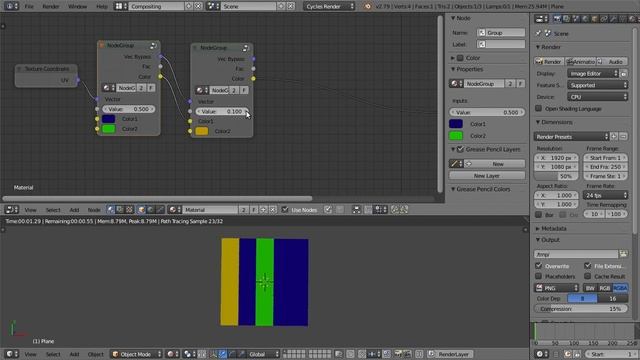Click the screen layout browse icon

pyautogui.click(x=120, y=7)
